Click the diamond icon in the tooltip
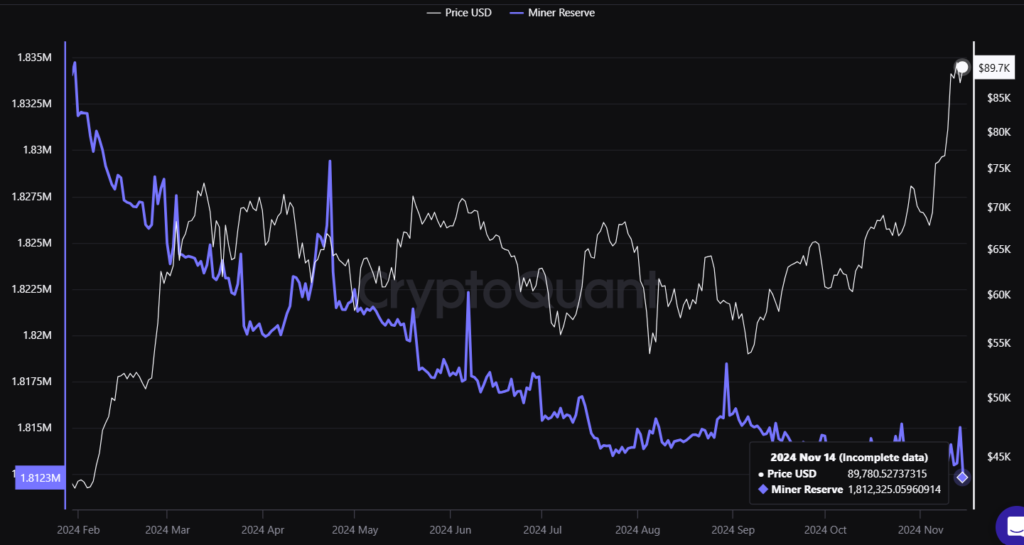The image size is (1024, 545). 762,489
